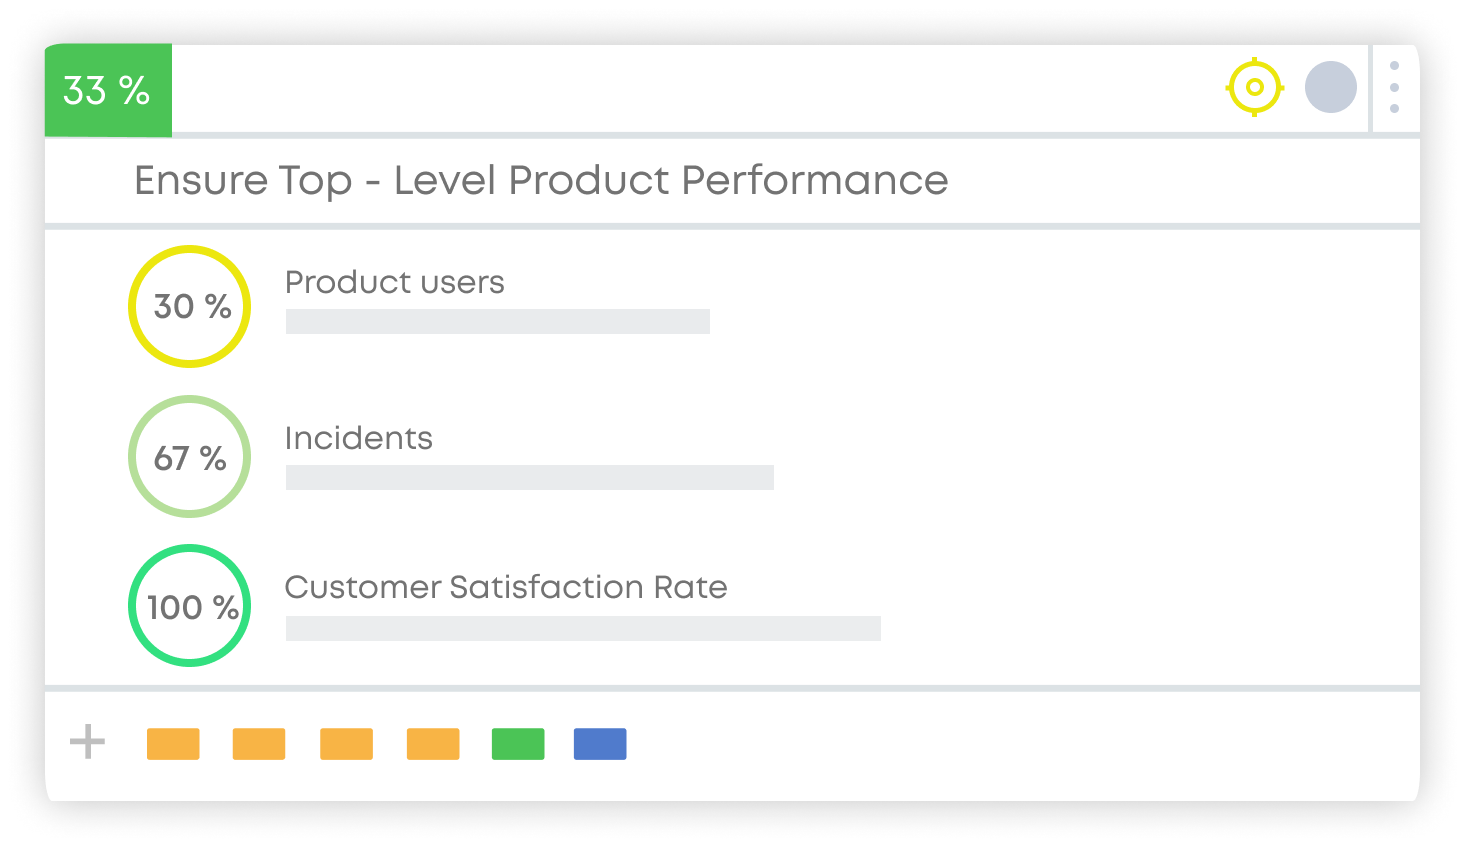Select the blue tag swatch
The width and height of the screenshot is (1465, 846).
point(600,744)
